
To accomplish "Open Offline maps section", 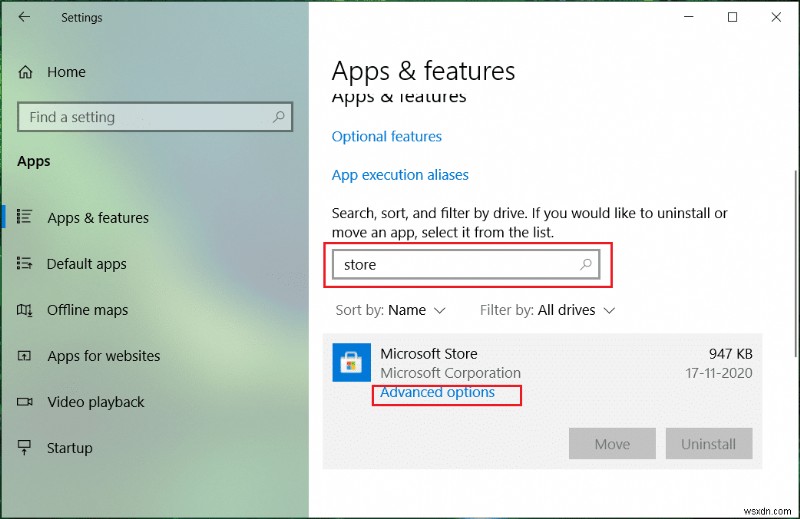I will pyautogui.click(x=87, y=310).
